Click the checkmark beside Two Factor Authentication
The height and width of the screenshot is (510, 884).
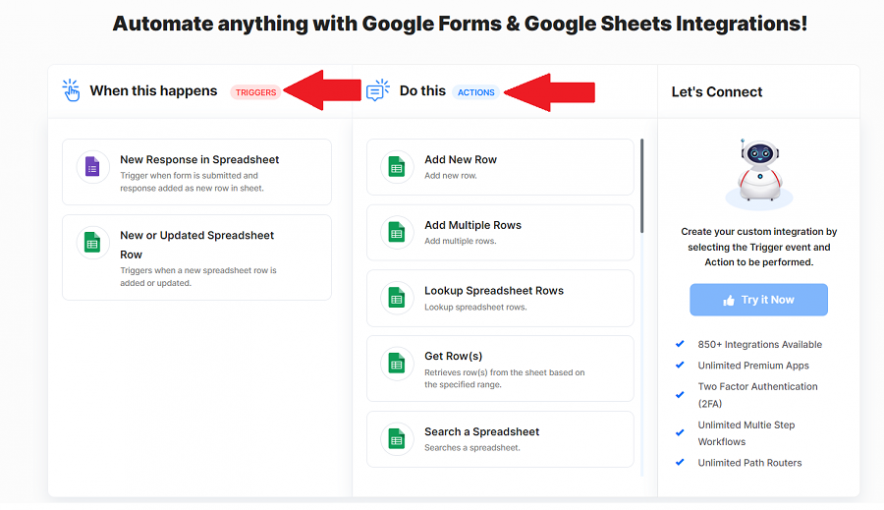point(680,394)
